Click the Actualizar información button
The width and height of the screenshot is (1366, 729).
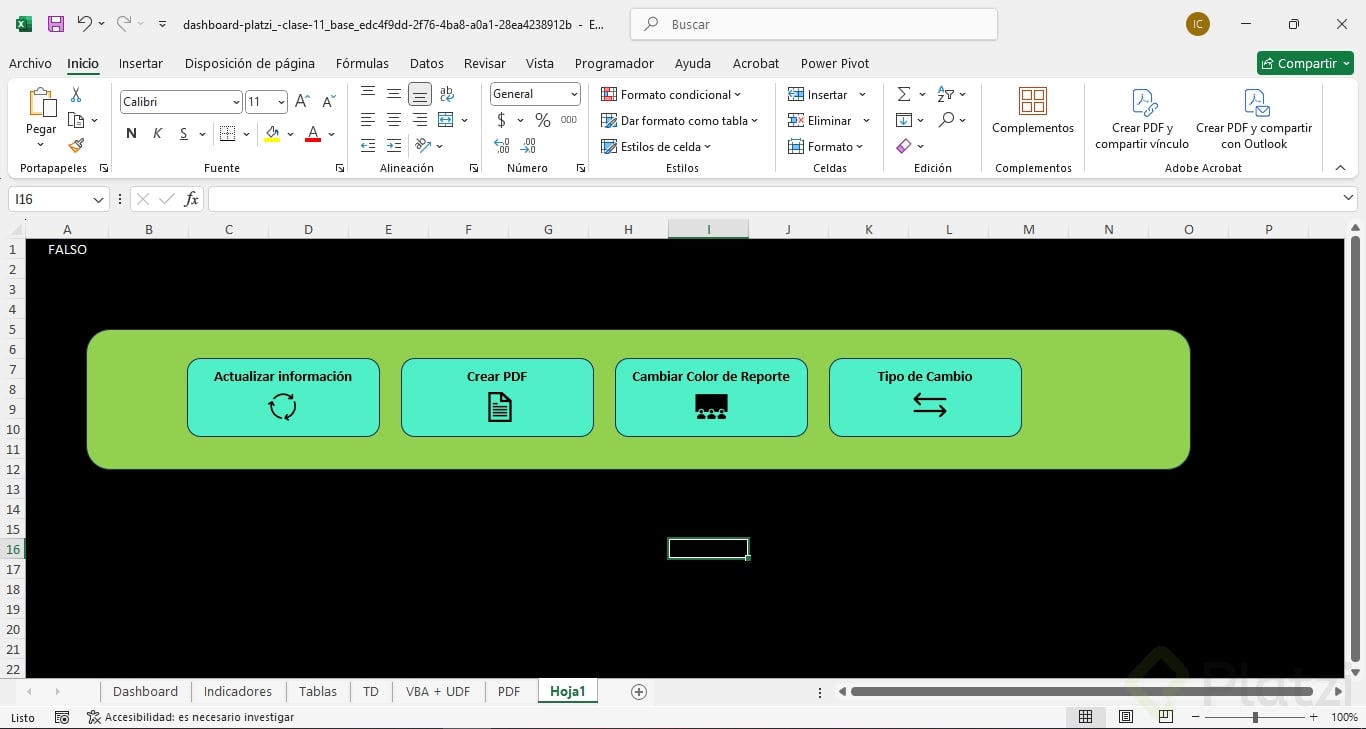point(283,397)
